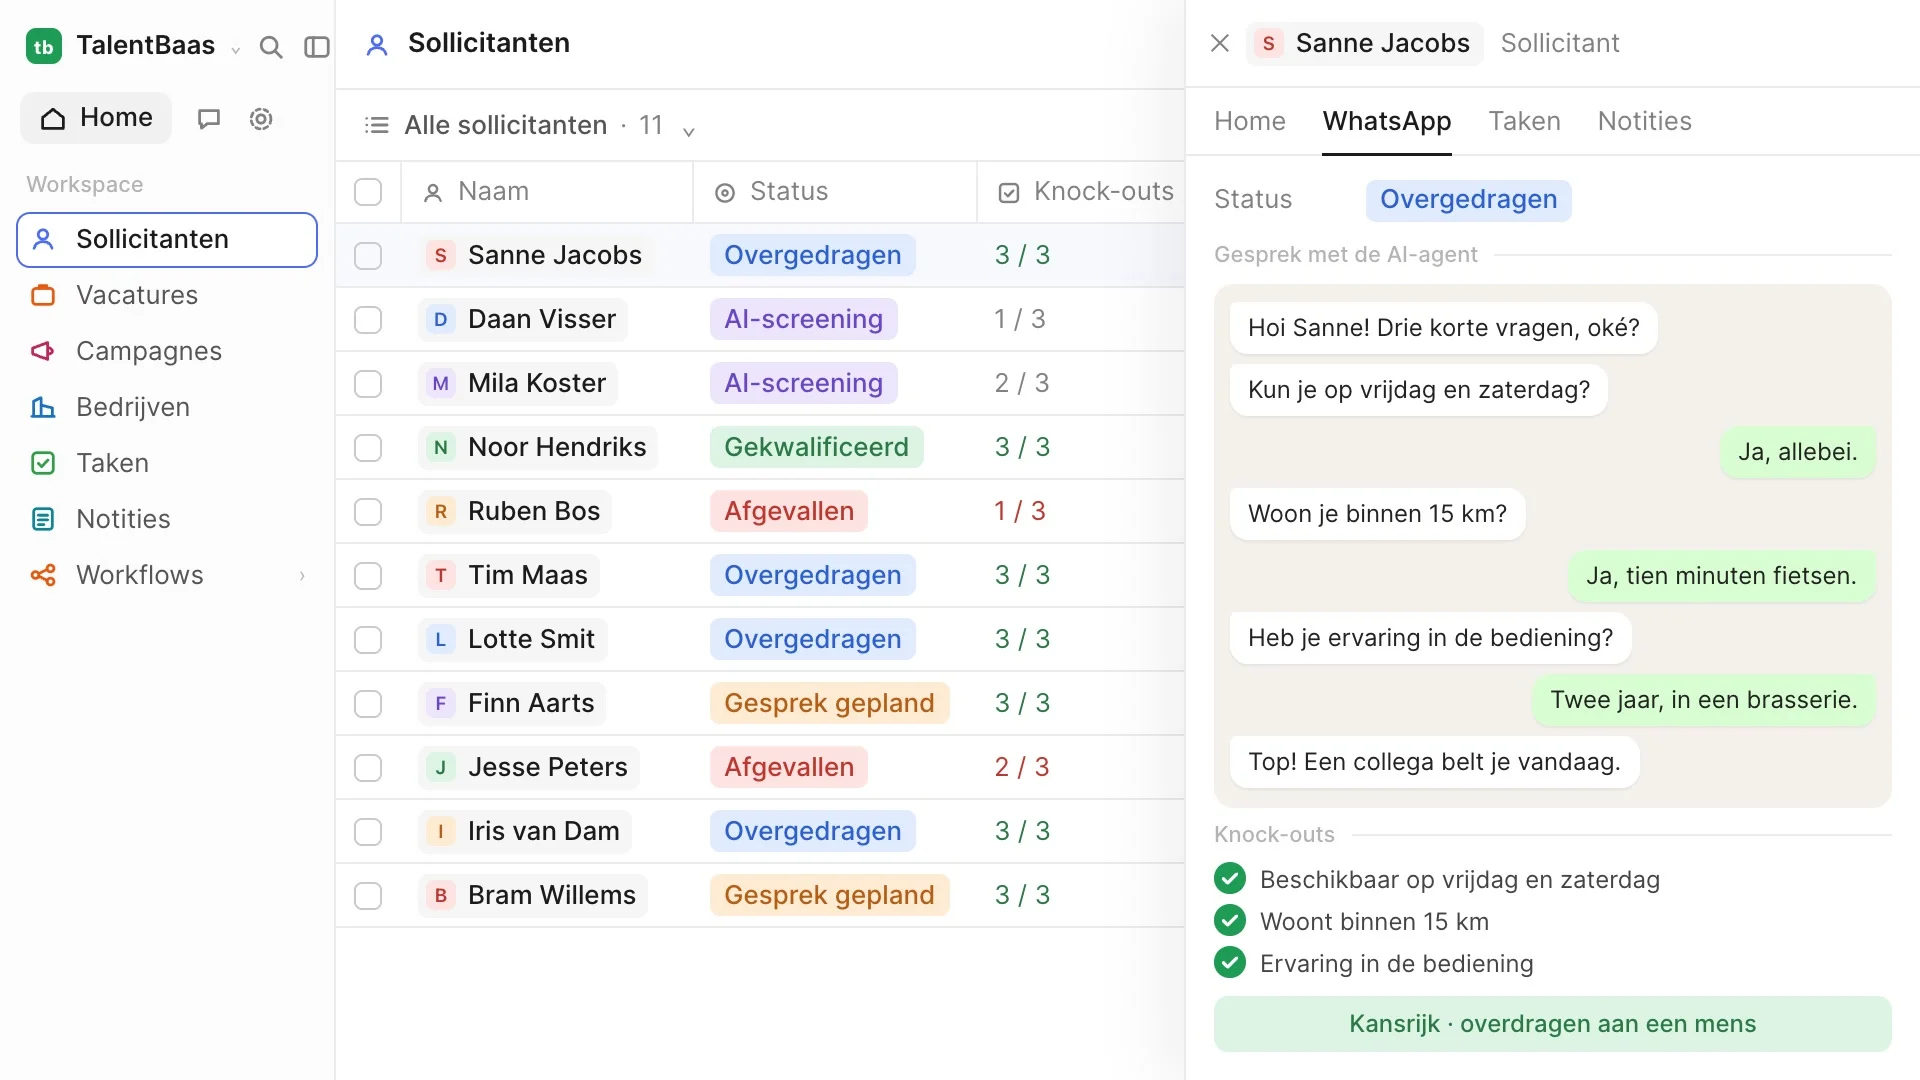Open Mila Koster applicant record
The width and height of the screenshot is (1920, 1080).
tap(518, 384)
